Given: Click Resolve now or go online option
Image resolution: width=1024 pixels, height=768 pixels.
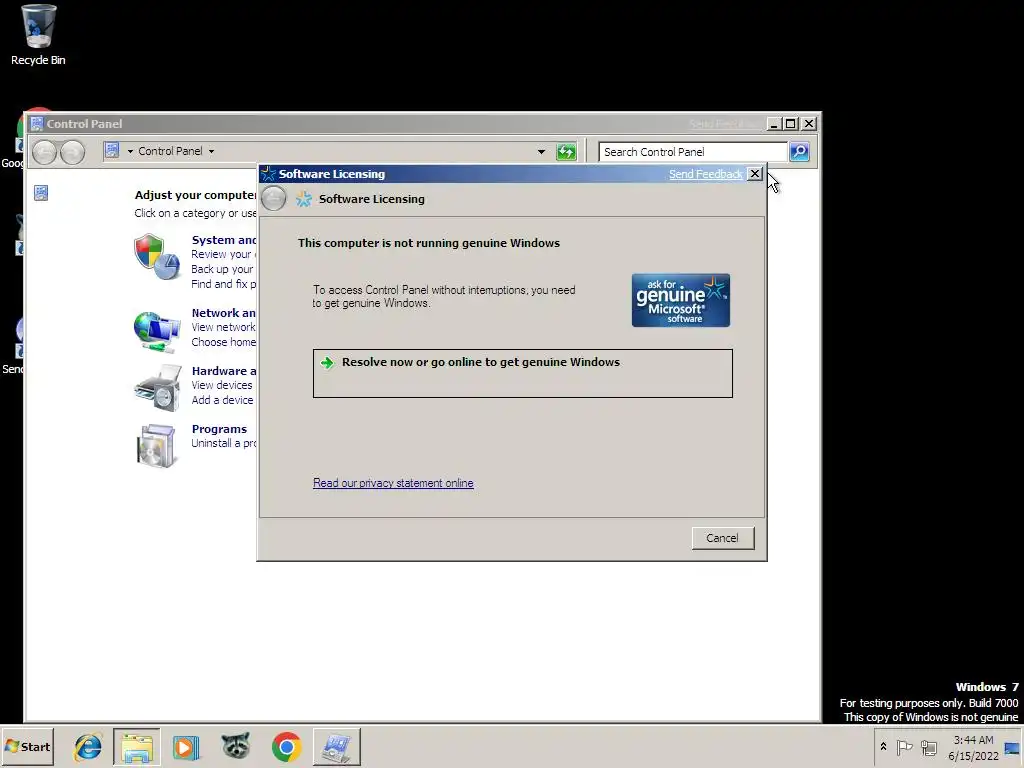Looking at the screenshot, I should [x=522, y=373].
